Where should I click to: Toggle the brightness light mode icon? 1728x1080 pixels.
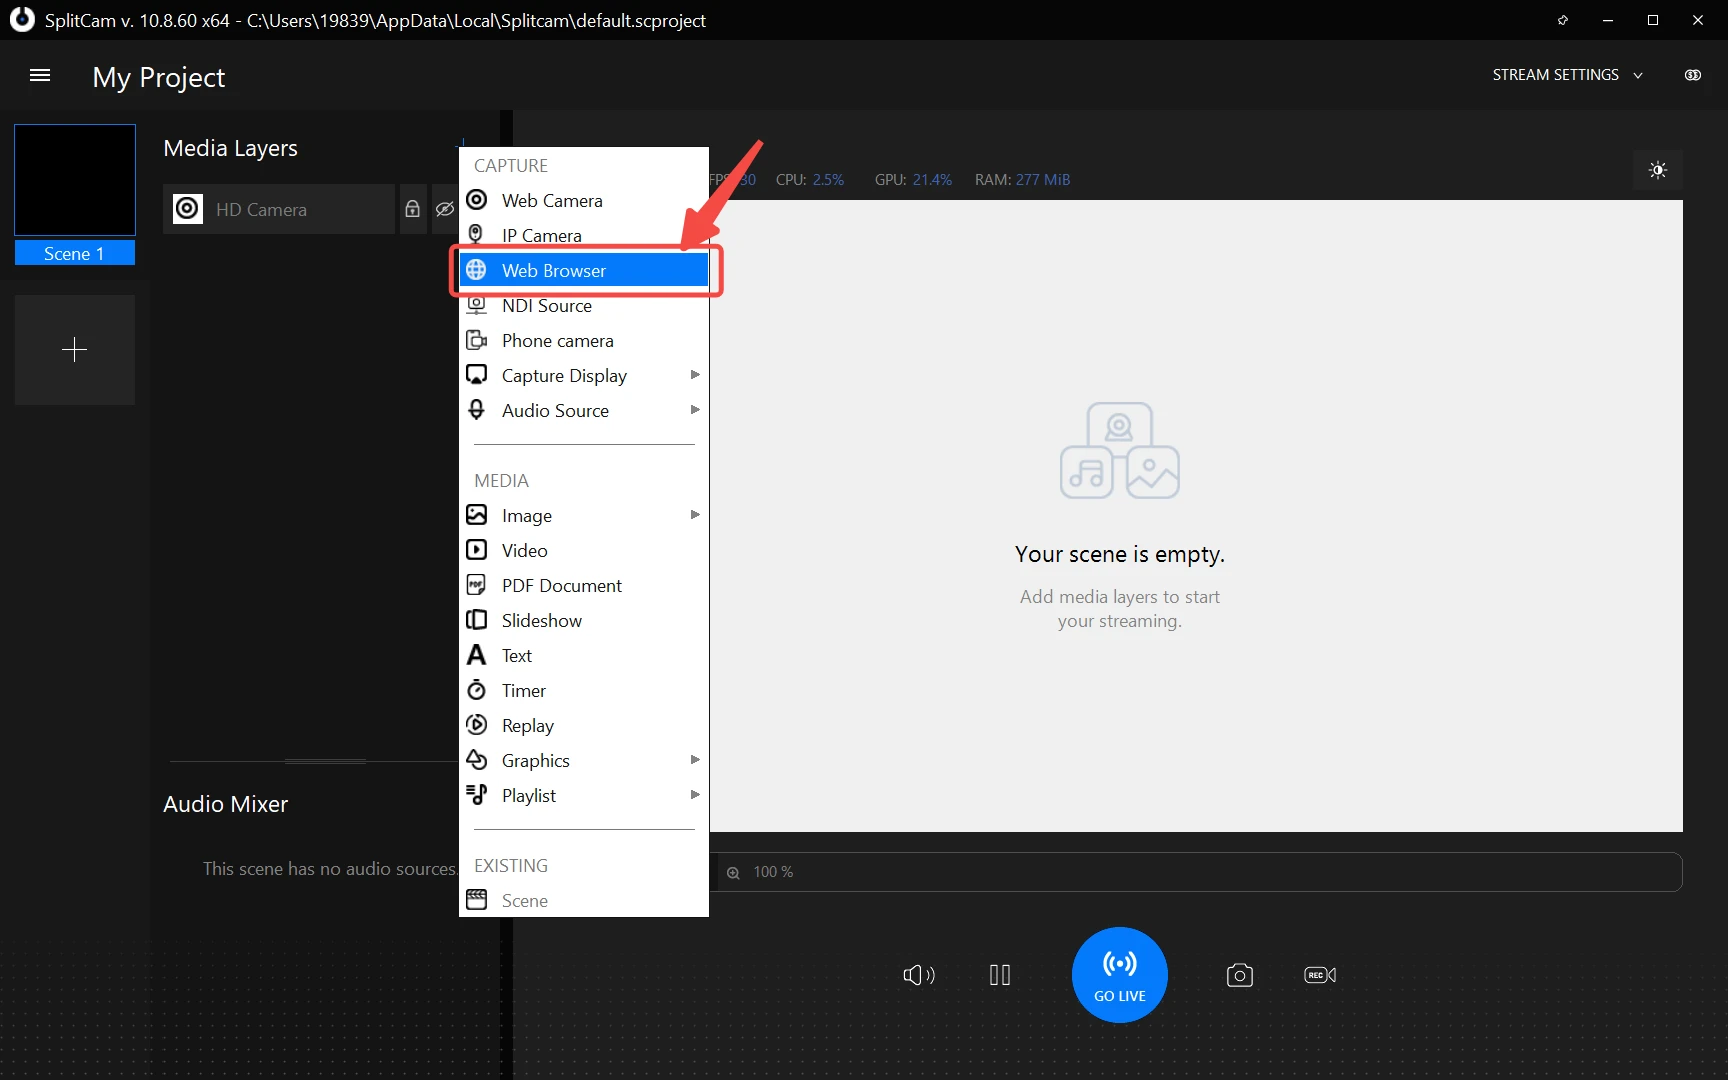click(1657, 170)
